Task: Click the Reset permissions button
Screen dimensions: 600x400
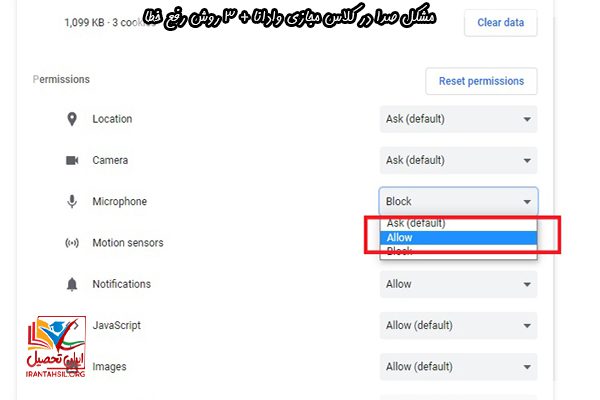Action: [481, 81]
